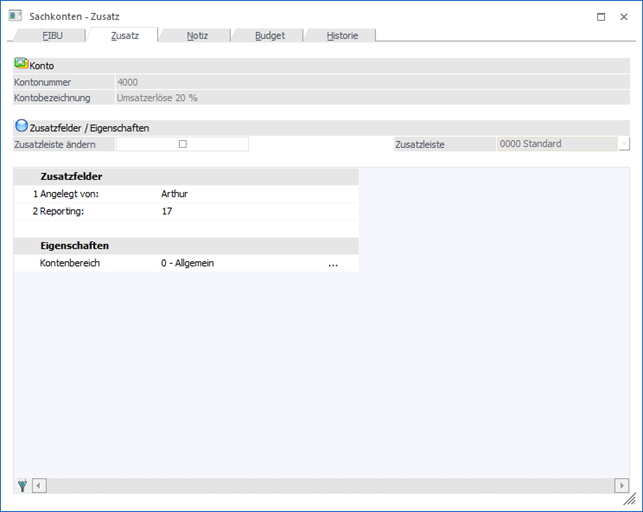The height and width of the screenshot is (512, 643).
Task: Click the resize grip in the window corner
Action: 630,498
